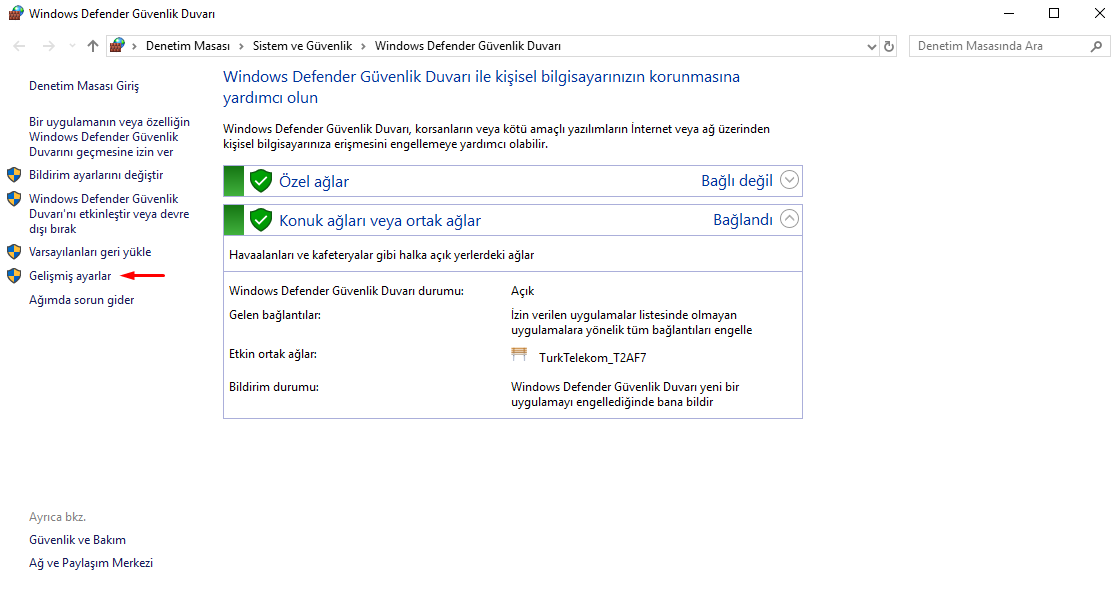Click the Back navigation arrow

click(19, 46)
